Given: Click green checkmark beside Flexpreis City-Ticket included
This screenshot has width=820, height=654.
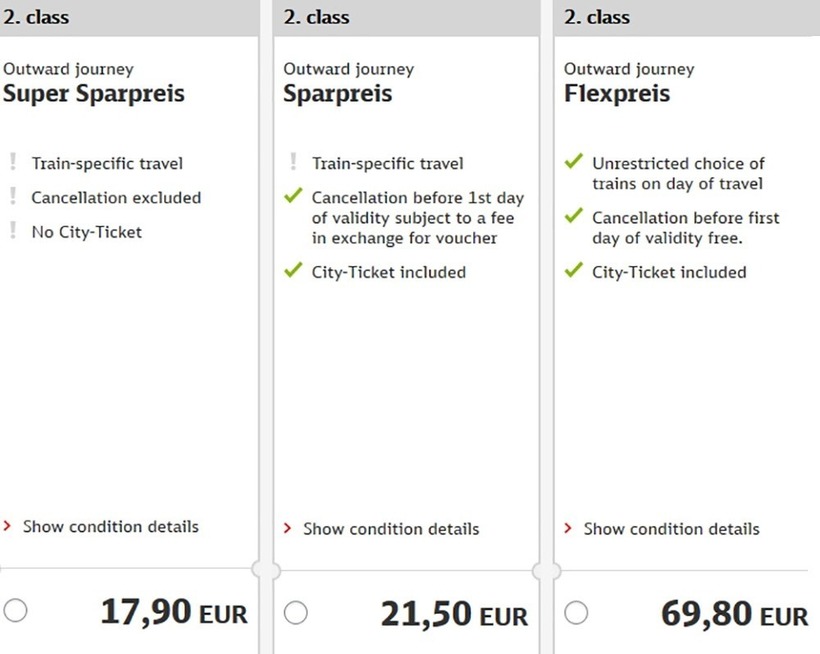Looking at the screenshot, I should [x=573, y=271].
